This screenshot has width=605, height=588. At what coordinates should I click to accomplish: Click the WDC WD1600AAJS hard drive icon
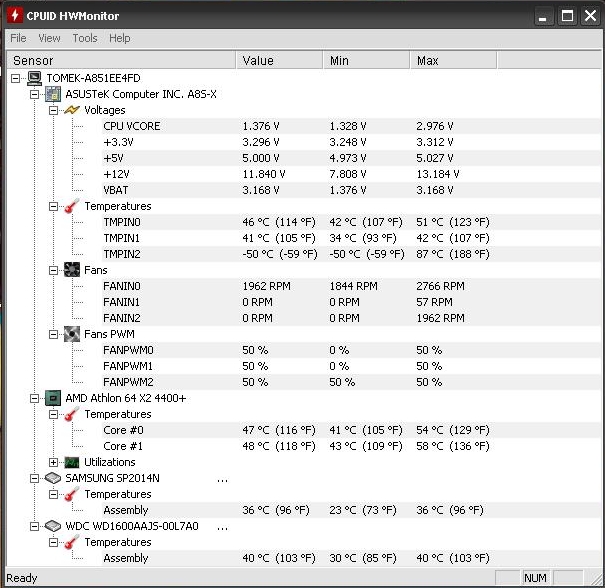click(53, 526)
